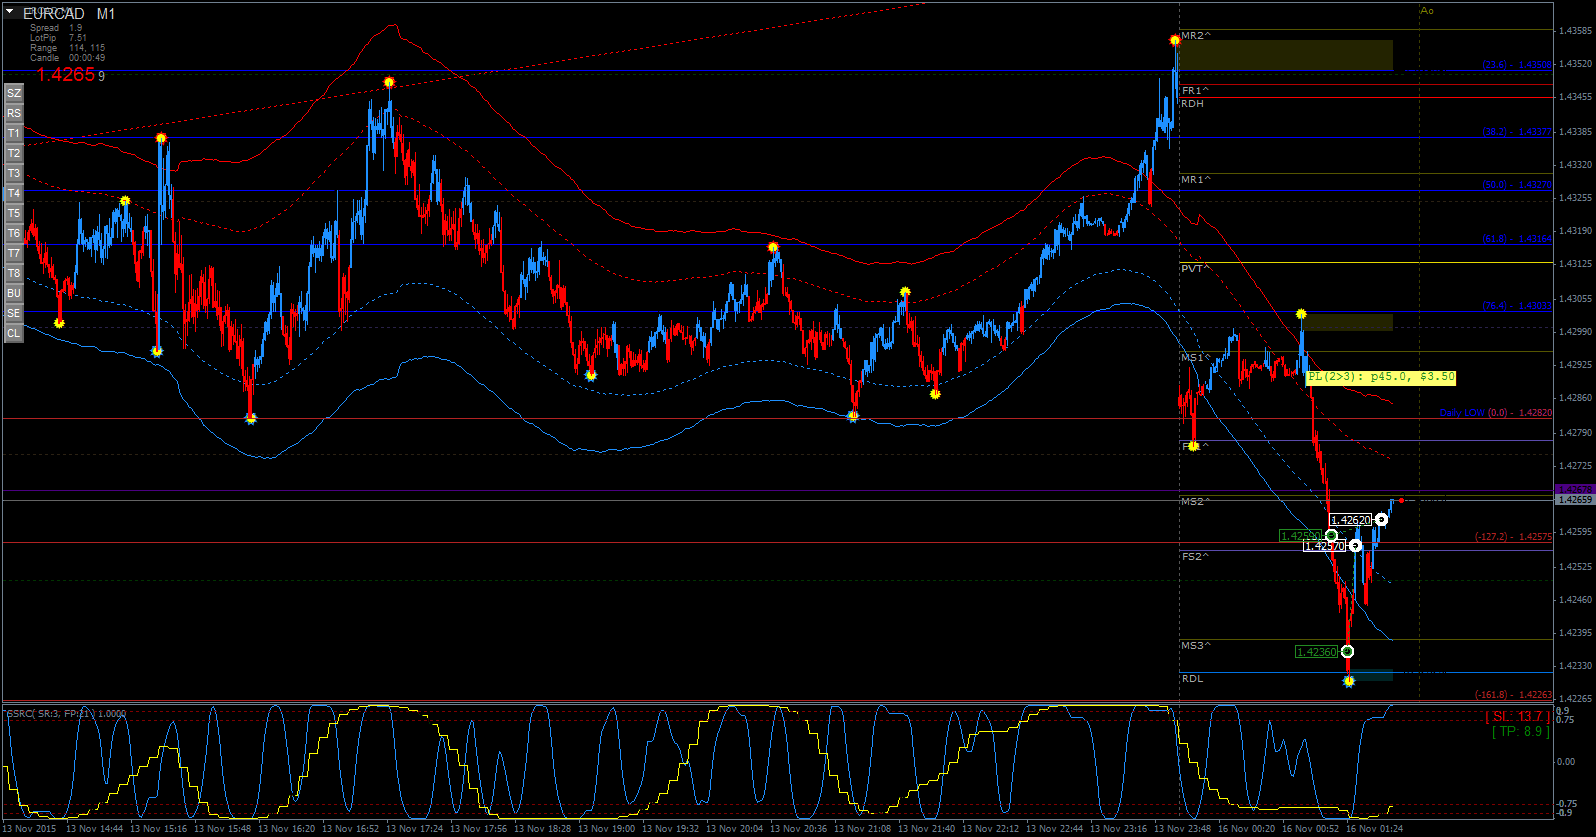1596x837 pixels.
Task: Click the MS1^ level label
Action: [x=1196, y=358]
